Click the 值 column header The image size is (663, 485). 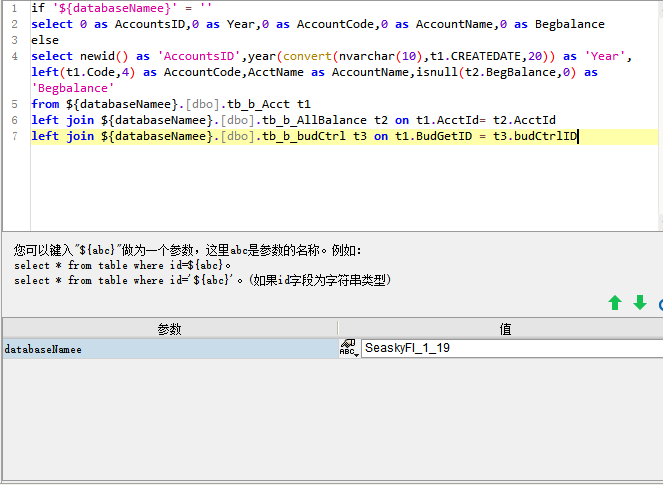click(505, 329)
